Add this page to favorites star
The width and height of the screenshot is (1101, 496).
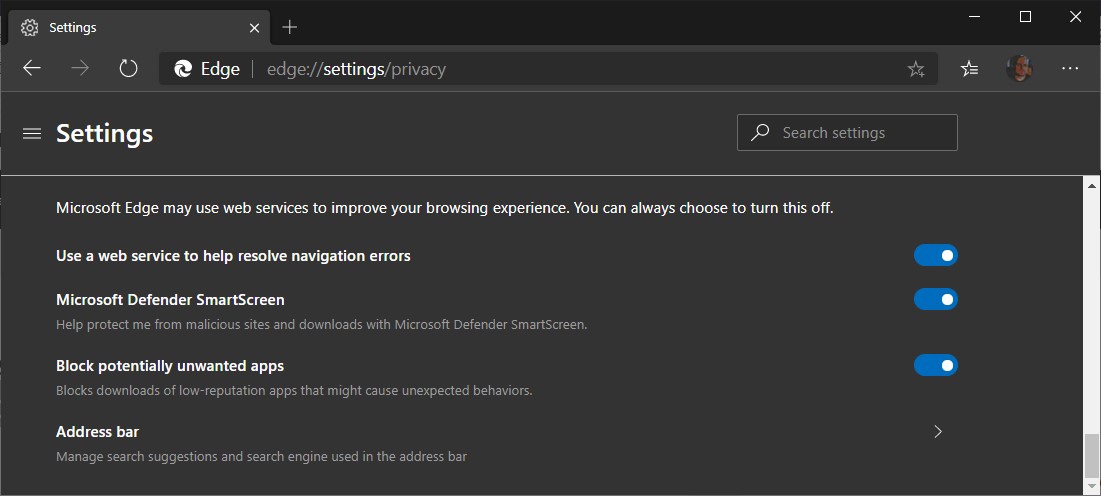tap(916, 69)
